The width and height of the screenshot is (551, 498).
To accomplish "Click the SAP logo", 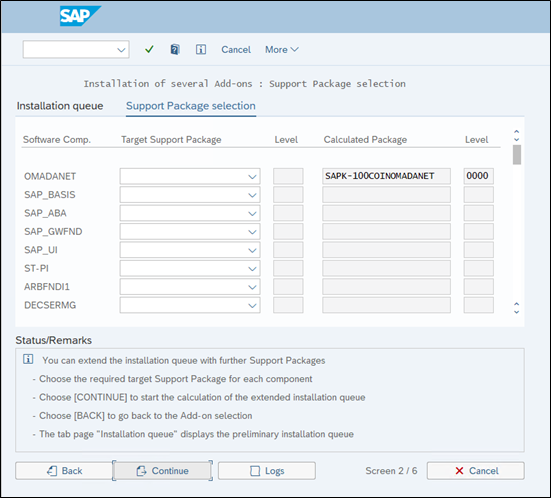I will coord(79,16).
